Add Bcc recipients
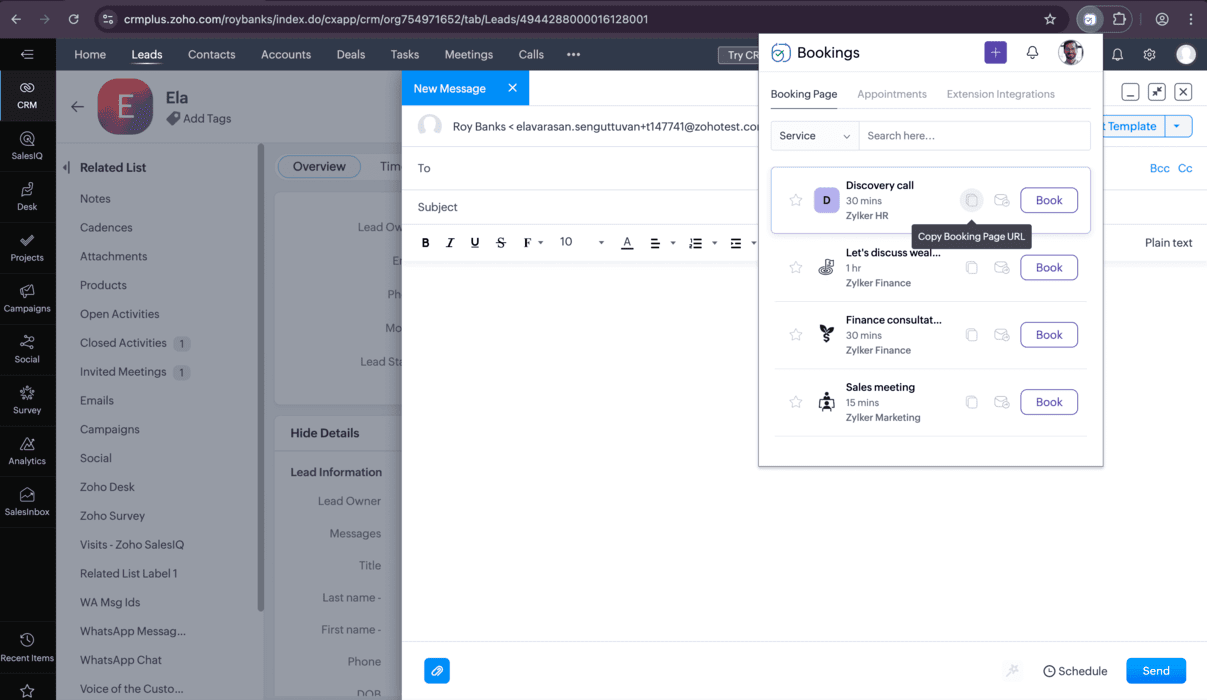Image resolution: width=1207 pixels, height=700 pixels. pyautogui.click(x=1159, y=168)
